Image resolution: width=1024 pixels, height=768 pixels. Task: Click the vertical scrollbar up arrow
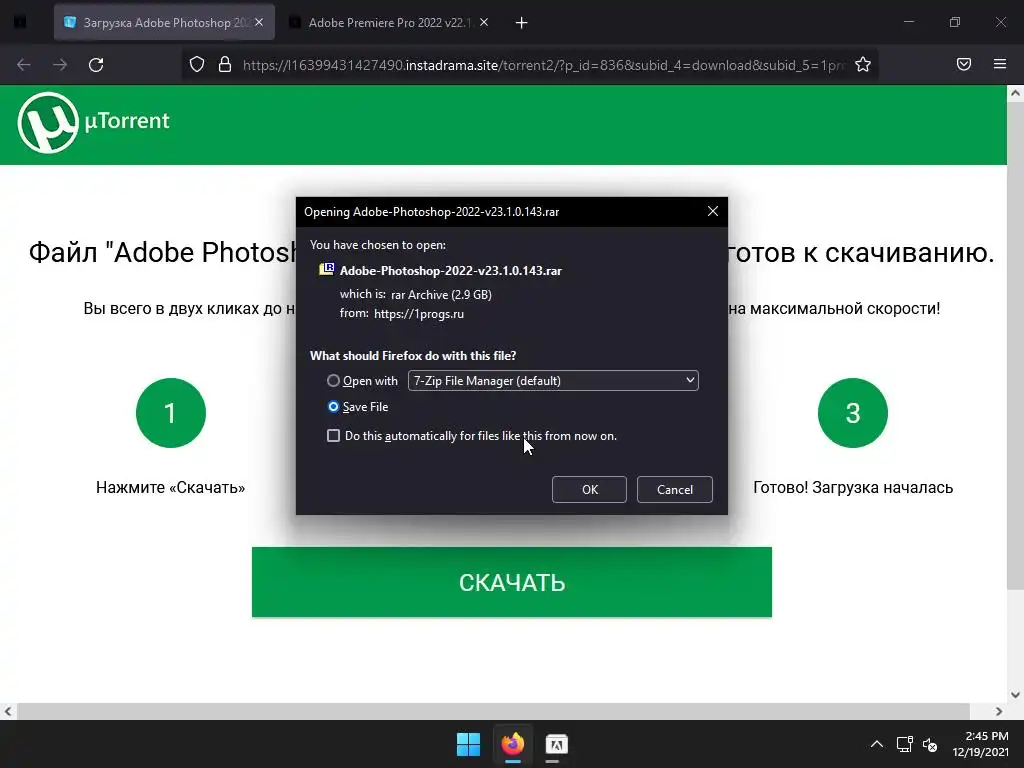1015,93
